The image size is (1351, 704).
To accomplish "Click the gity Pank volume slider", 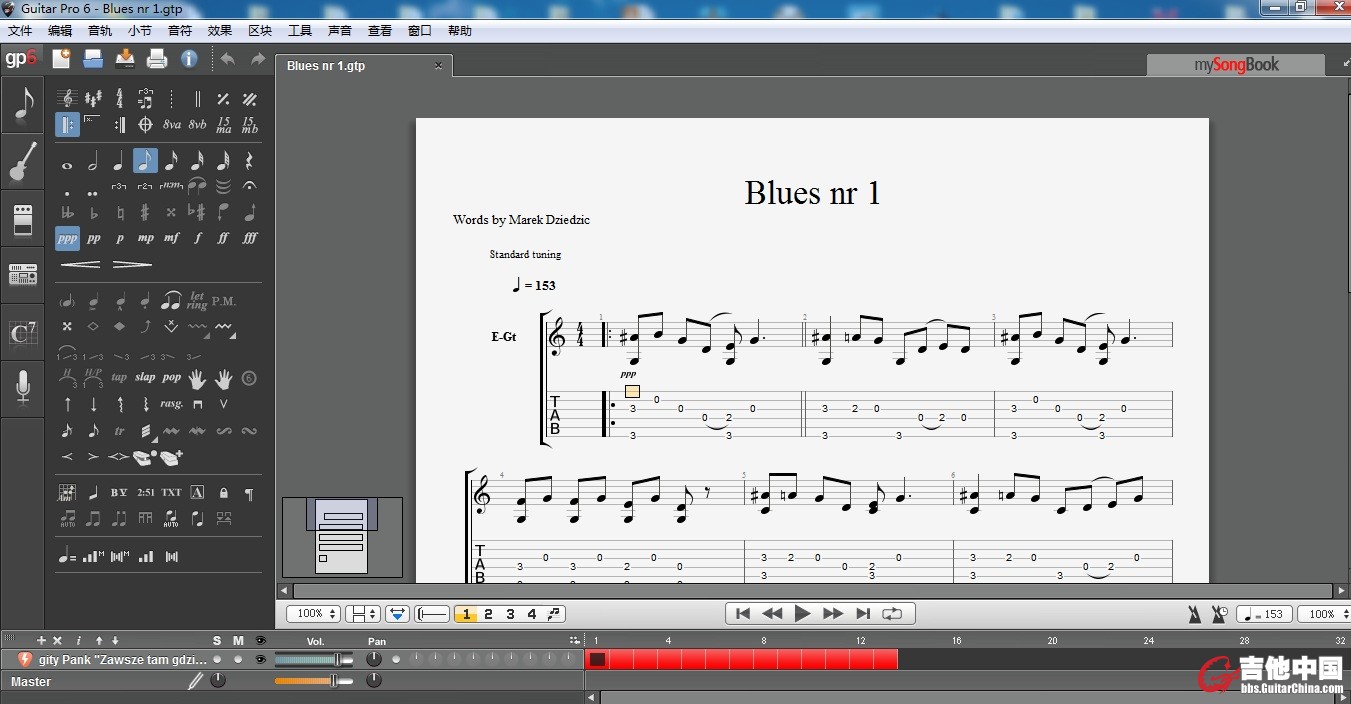I will [x=309, y=659].
